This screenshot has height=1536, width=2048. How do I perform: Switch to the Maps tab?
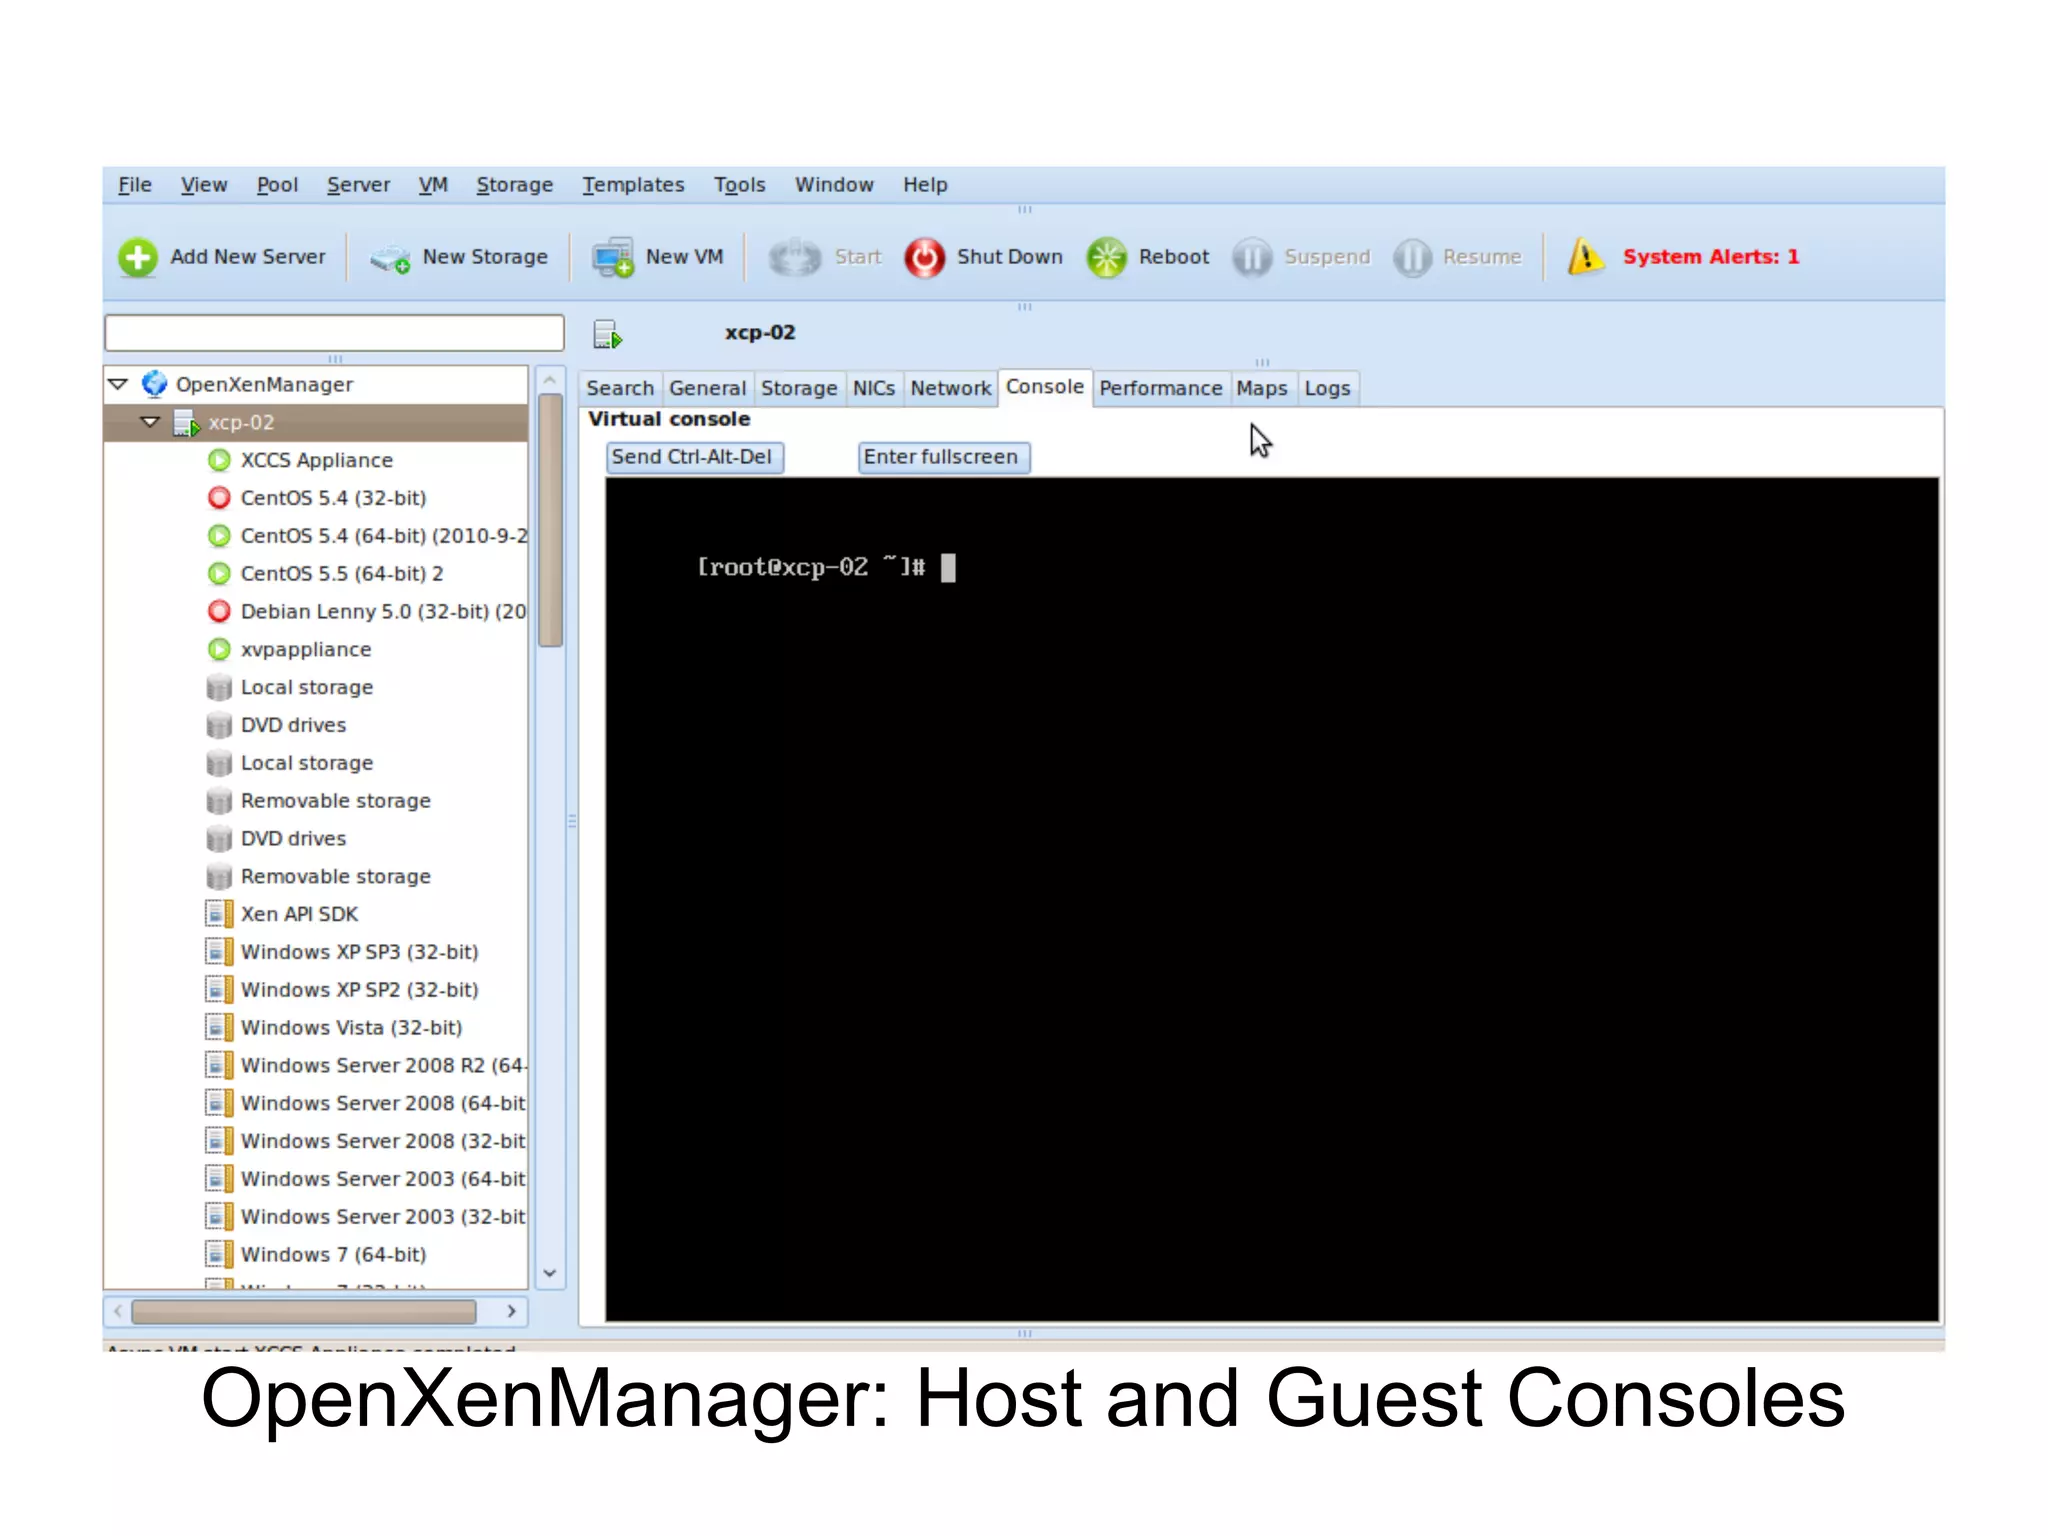click(1262, 388)
